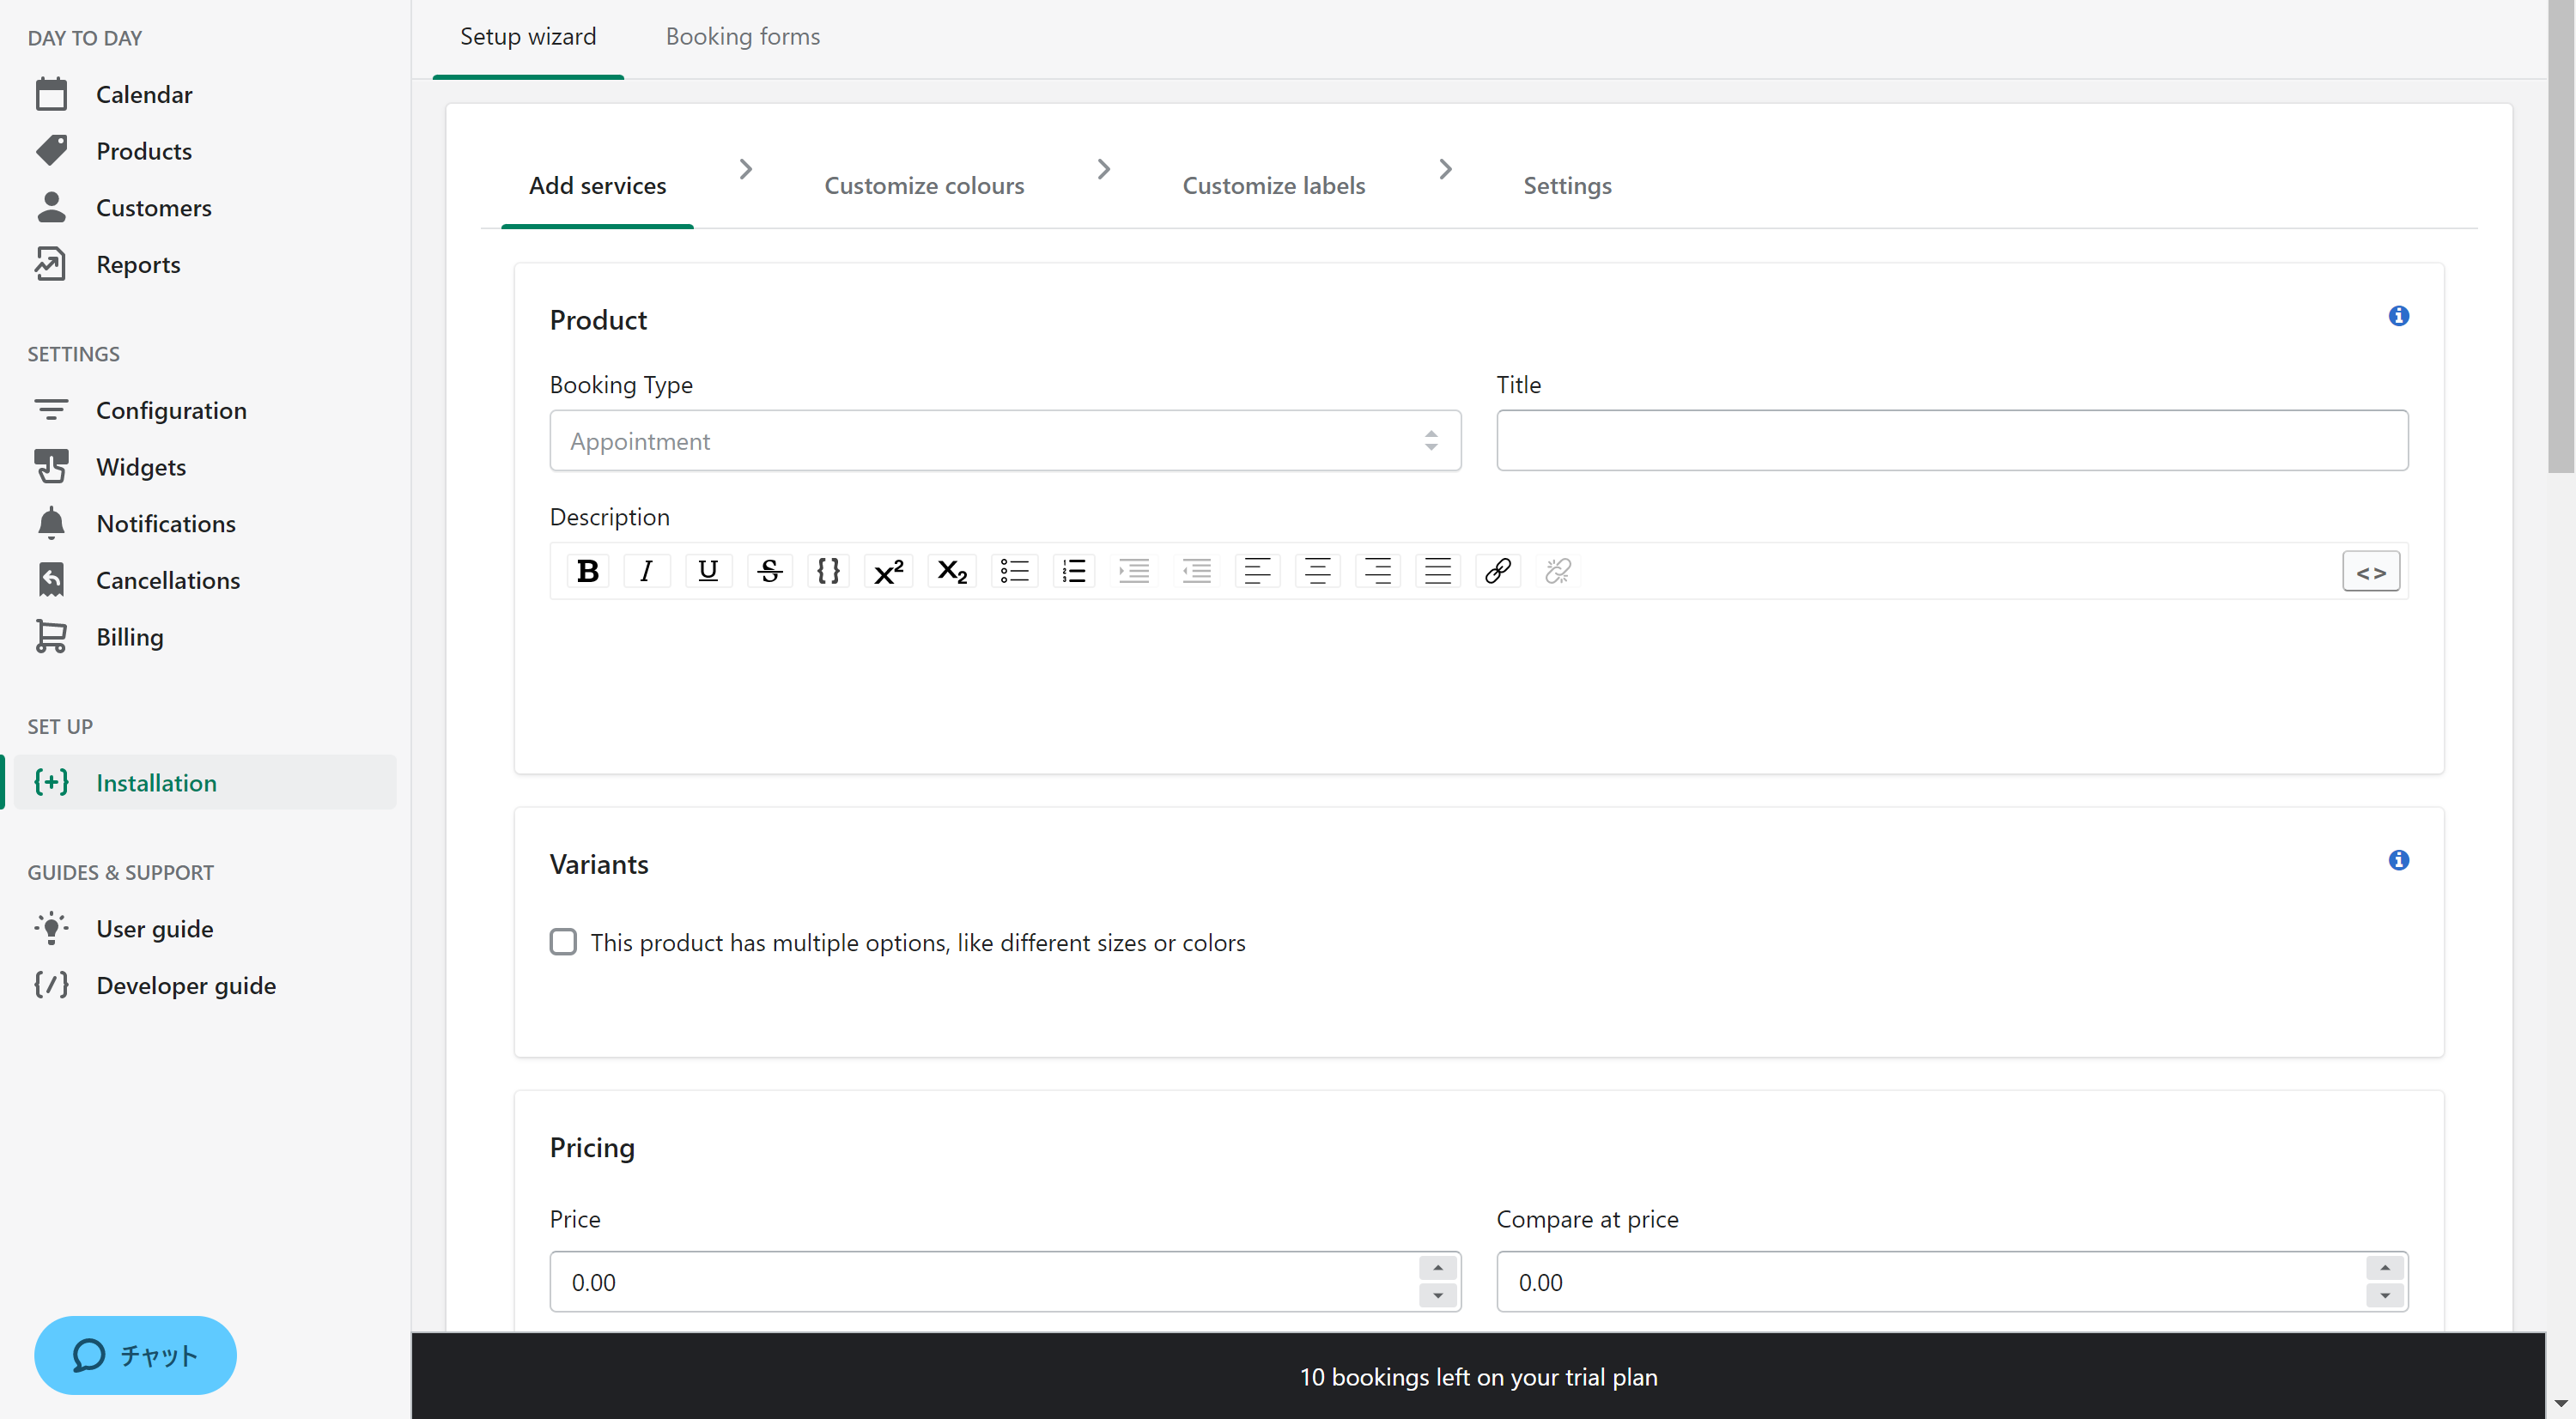The image size is (2576, 1419).
Task: Decrease the Compare at price value with the down arrow
Action: pyautogui.click(x=2384, y=1295)
